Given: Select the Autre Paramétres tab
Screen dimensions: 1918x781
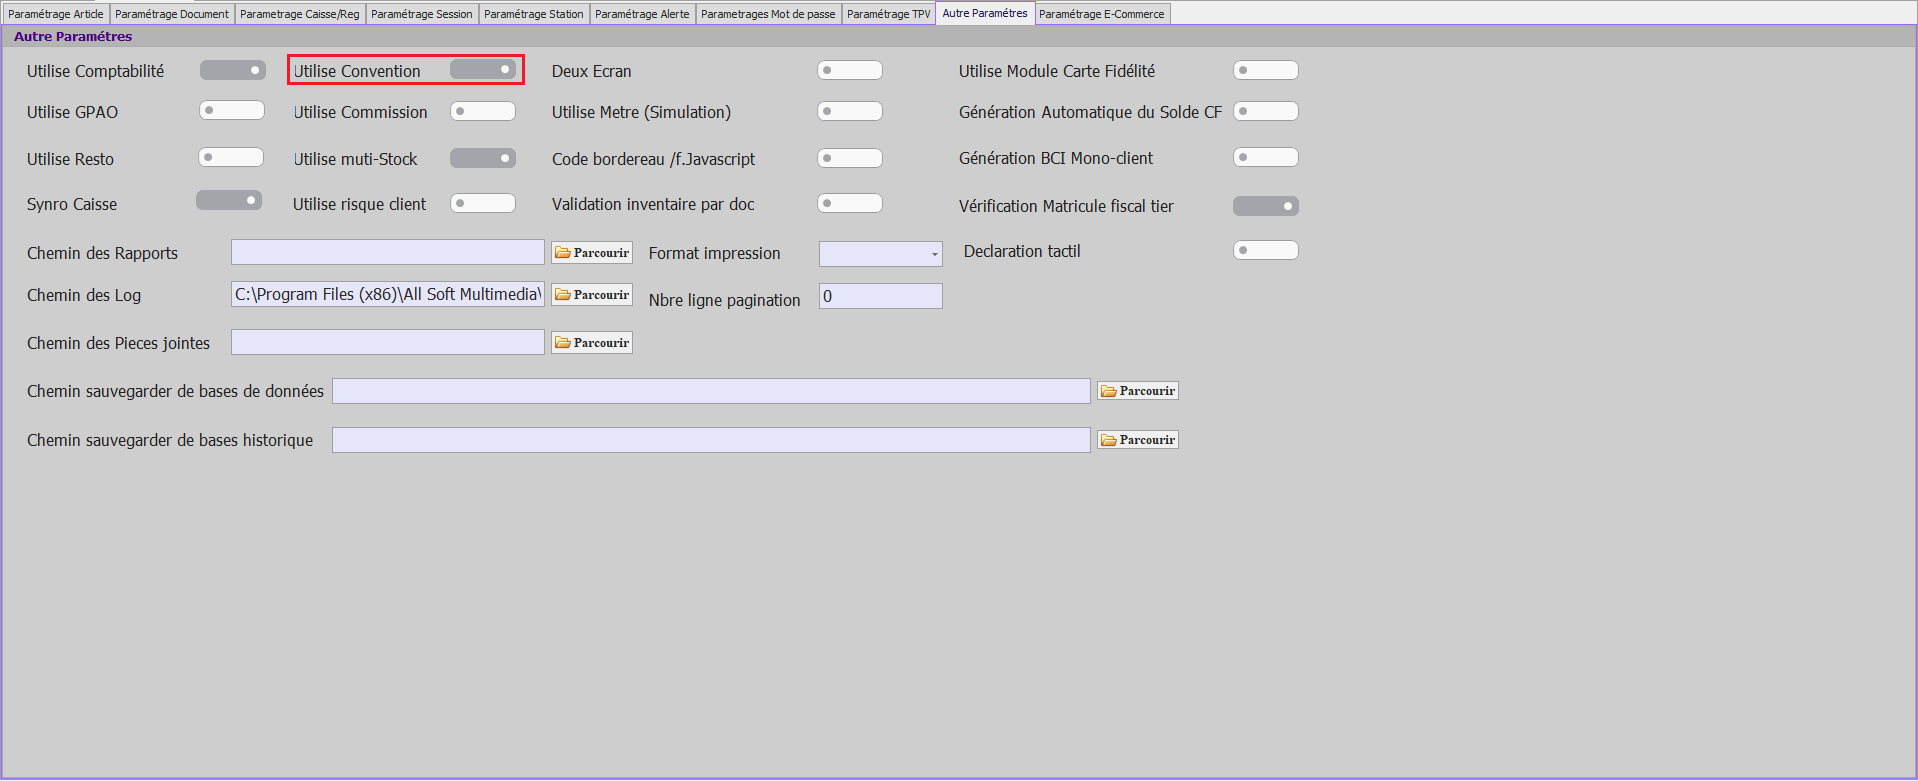Looking at the screenshot, I should tap(985, 13).
